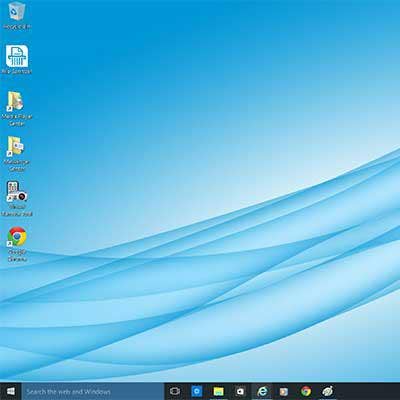Viewport: 400px width, 400px height.
Task: Click the empty taskbar area at far right
Action: click(368, 391)
